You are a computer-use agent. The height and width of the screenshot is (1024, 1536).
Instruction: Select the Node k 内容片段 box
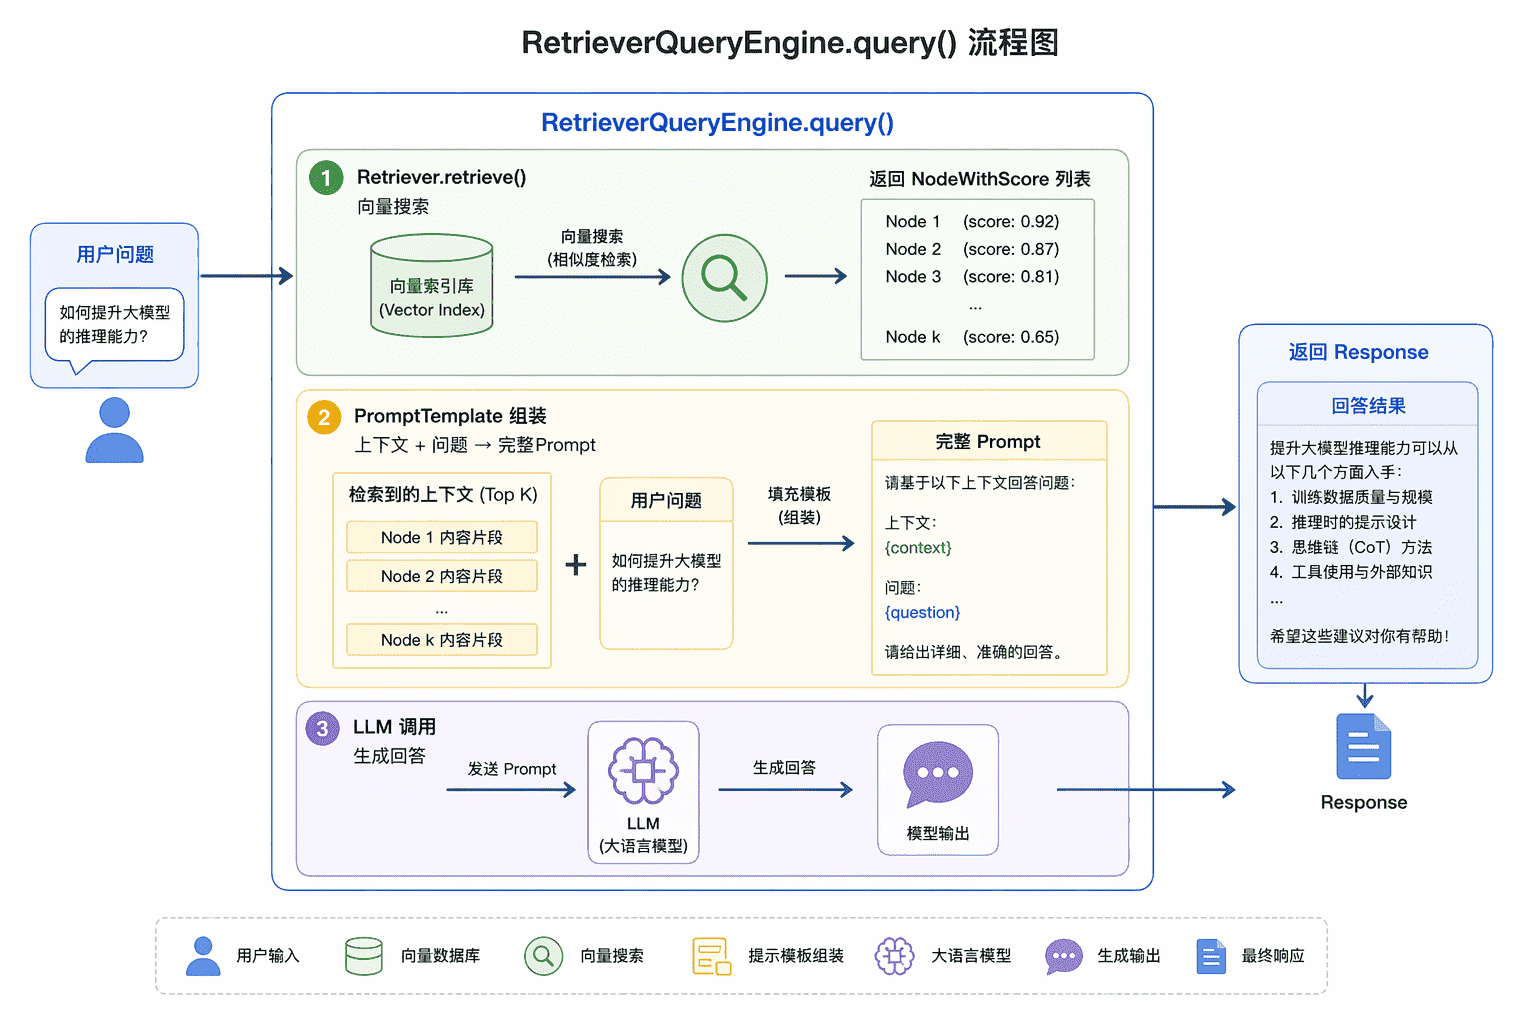click(441, 640)
